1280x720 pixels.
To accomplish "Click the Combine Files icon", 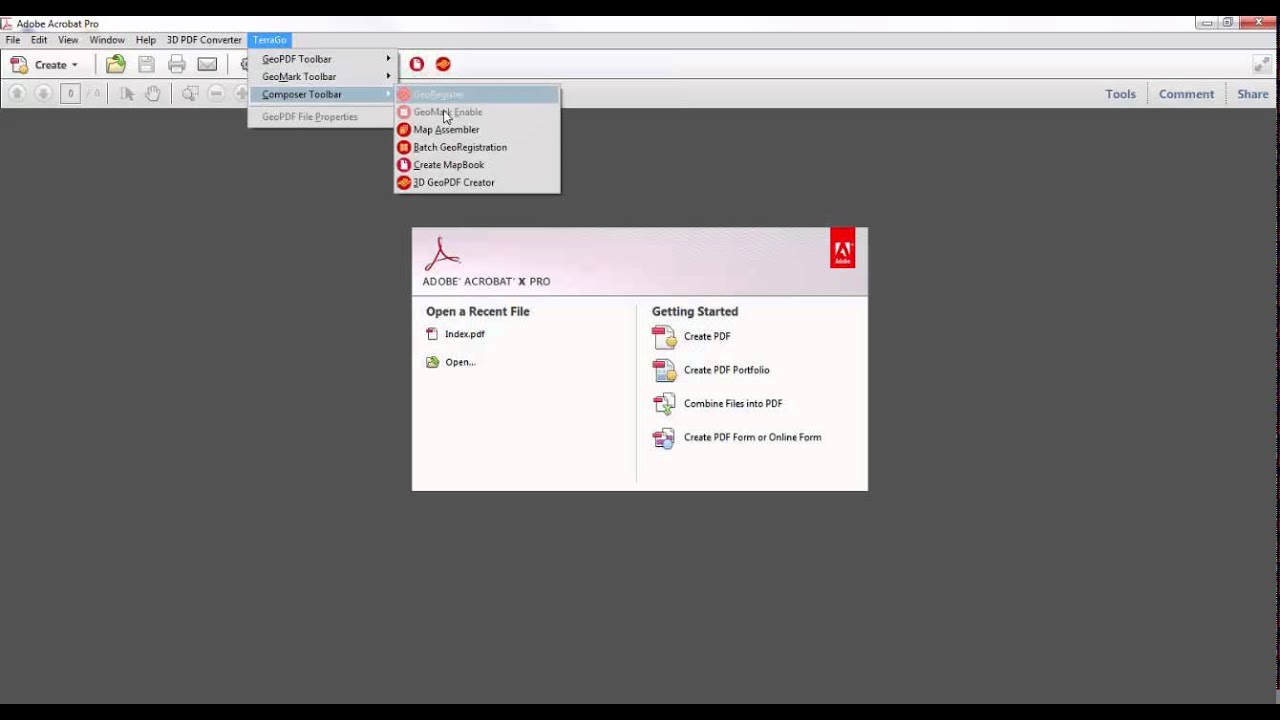I will pyautogui.click(x=664, y=404).
